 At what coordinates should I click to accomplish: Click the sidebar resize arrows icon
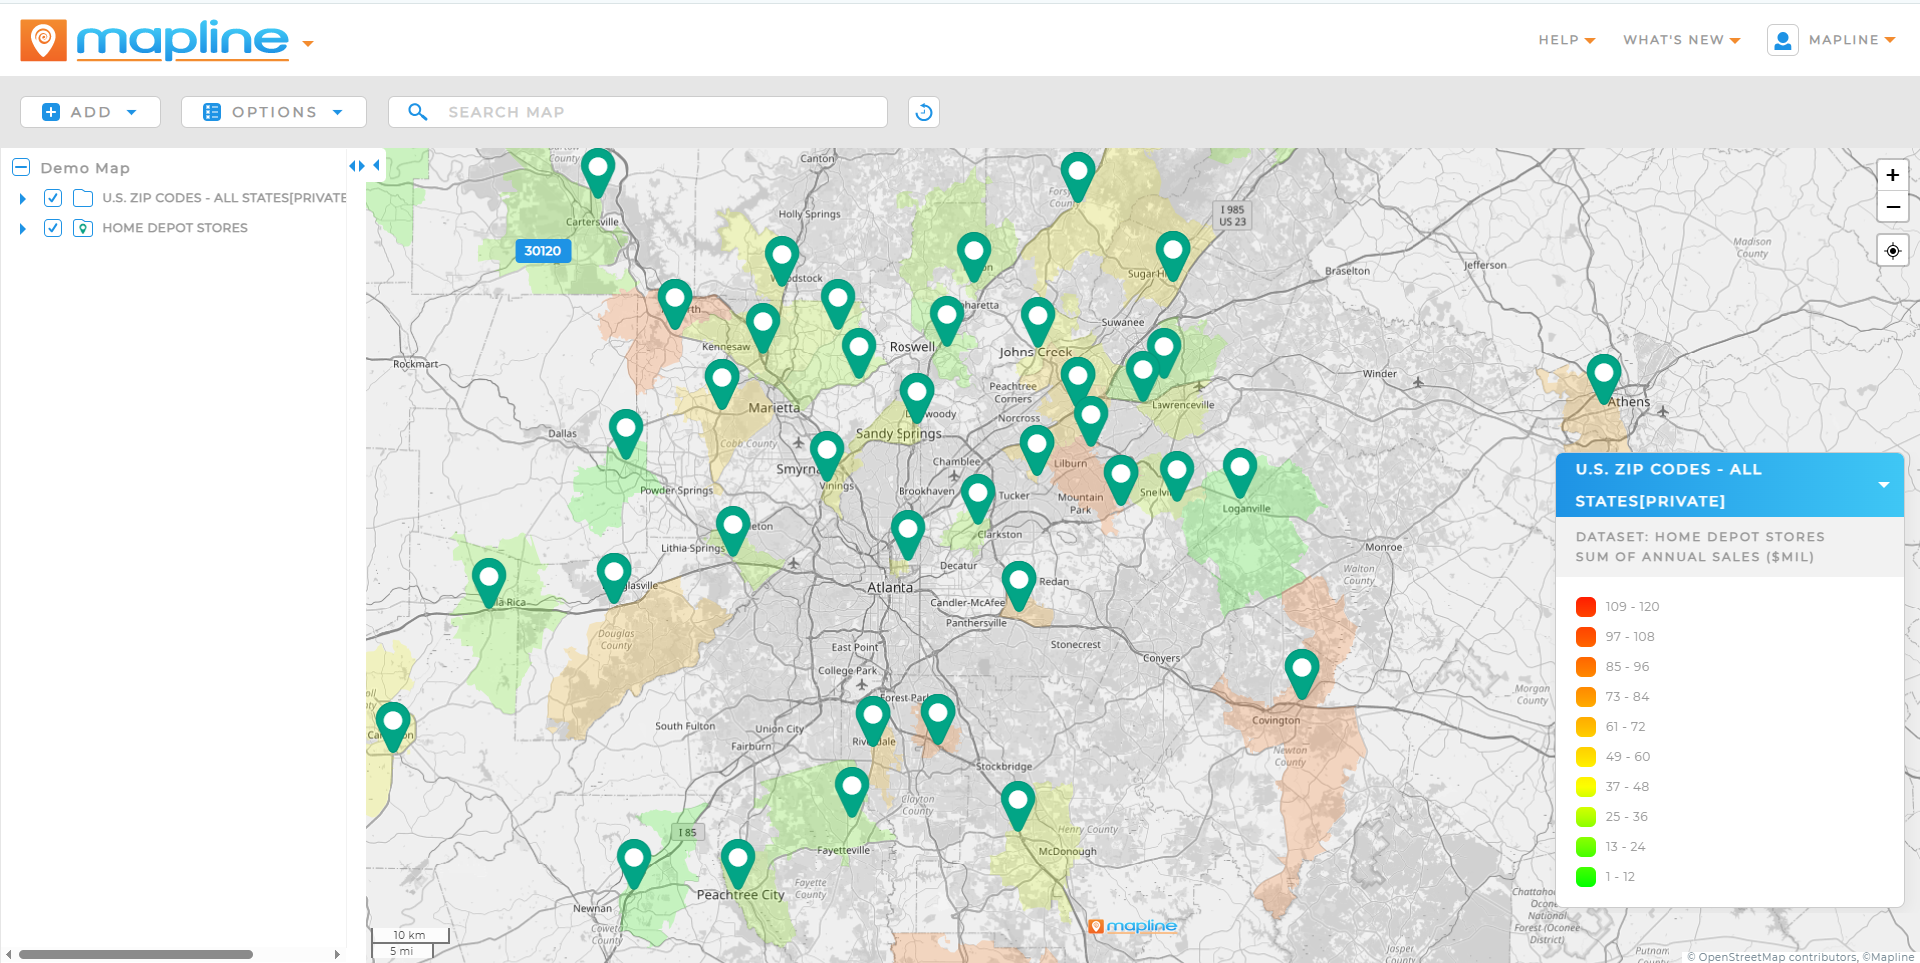click(356, 166)
